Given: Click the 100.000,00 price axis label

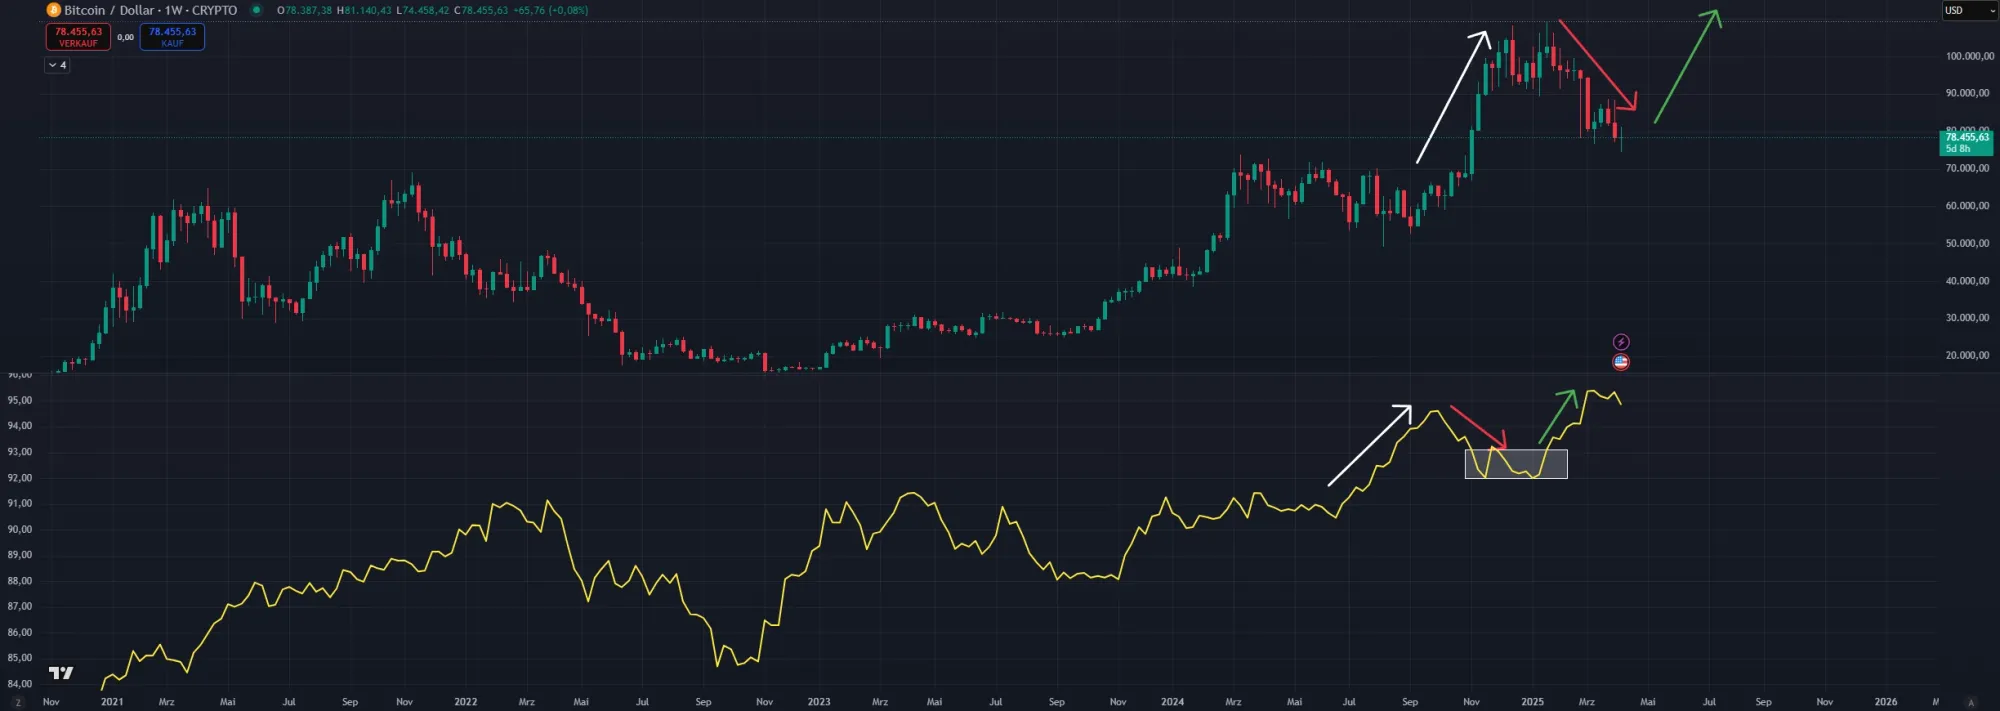Looking at the screenshot, I should (1969, 56).
